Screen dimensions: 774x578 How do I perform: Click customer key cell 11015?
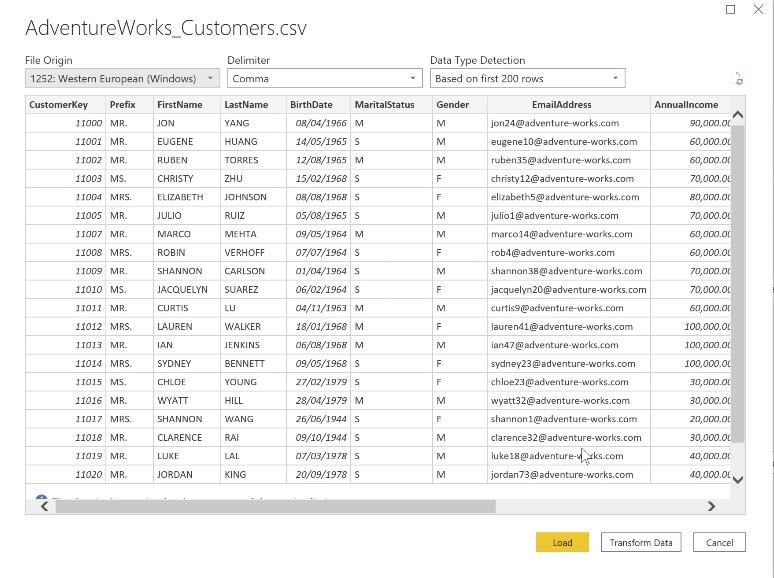pyautogui.click(x=65, y=382)
